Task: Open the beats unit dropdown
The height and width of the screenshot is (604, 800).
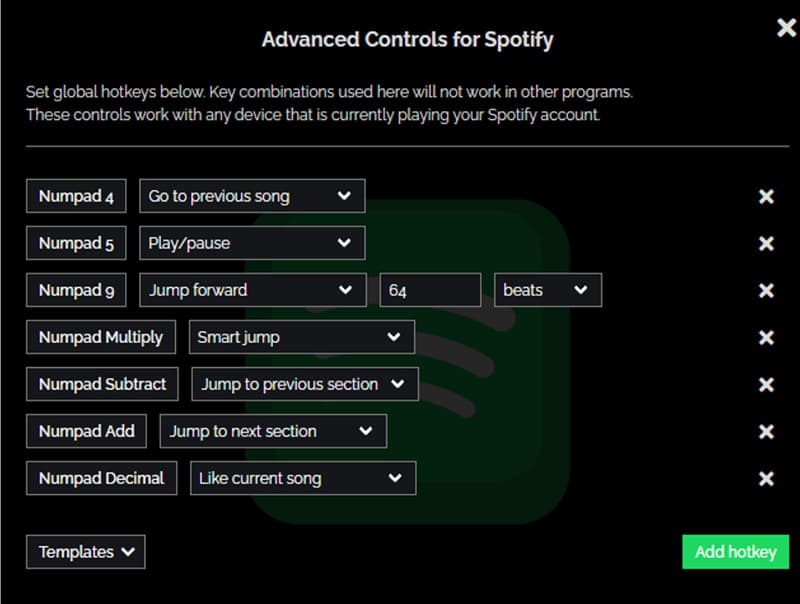Action: point(547,290)
